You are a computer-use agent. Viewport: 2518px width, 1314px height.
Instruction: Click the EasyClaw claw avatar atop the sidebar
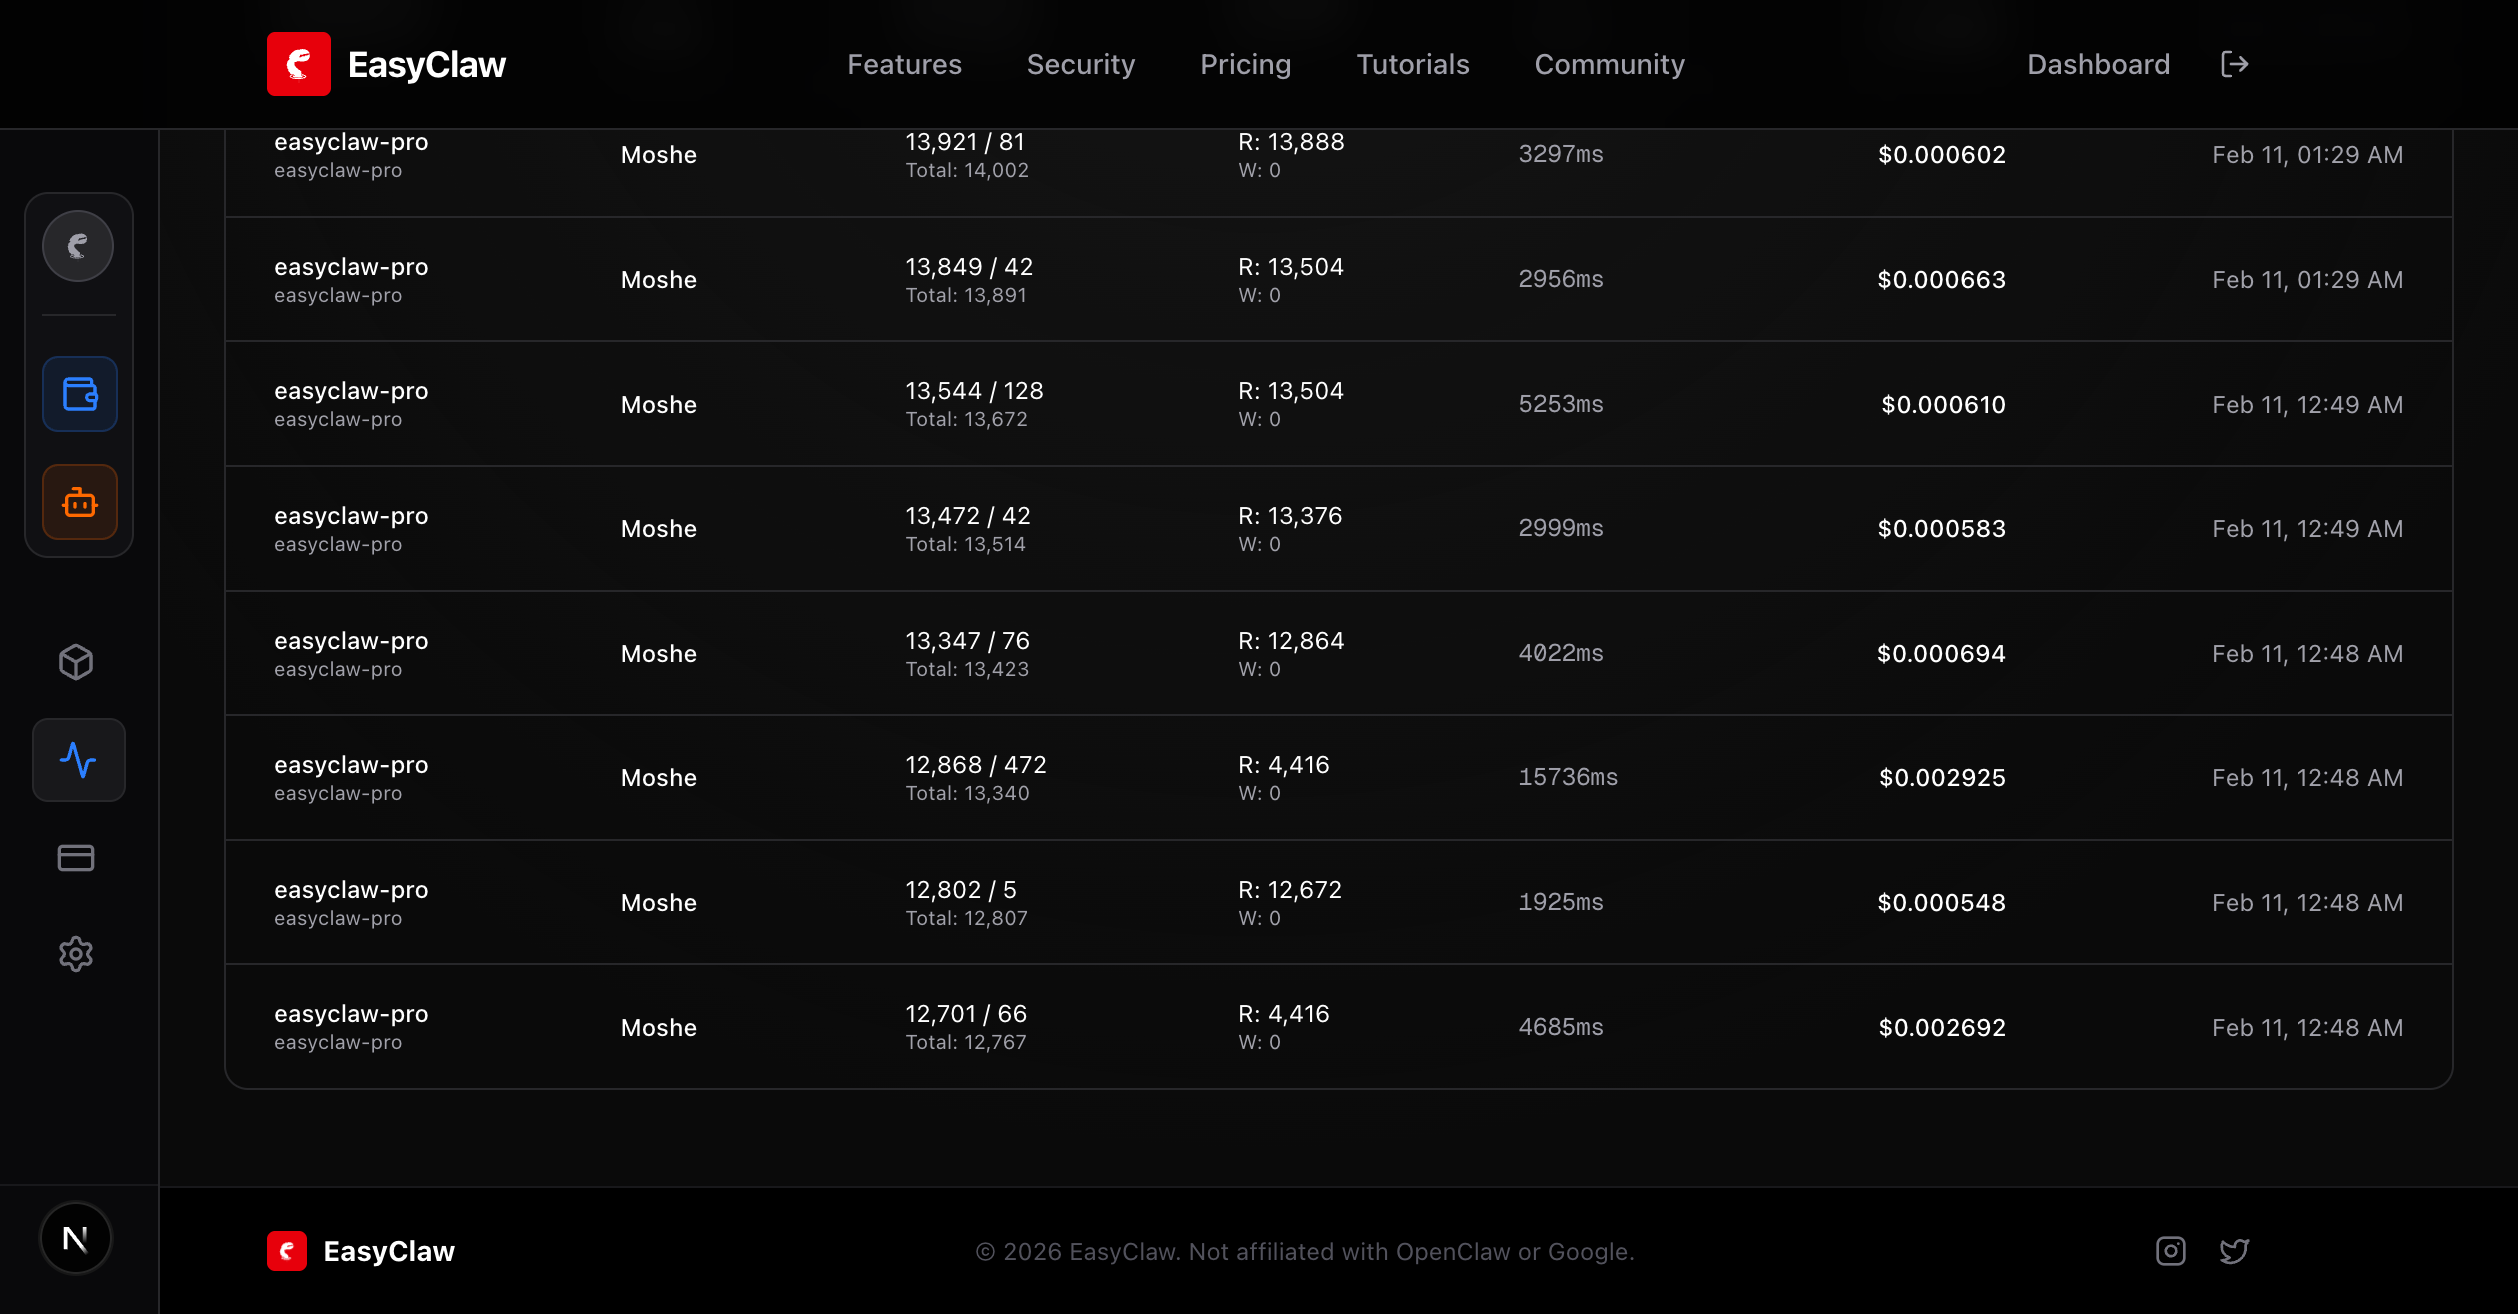coord(78,245)
